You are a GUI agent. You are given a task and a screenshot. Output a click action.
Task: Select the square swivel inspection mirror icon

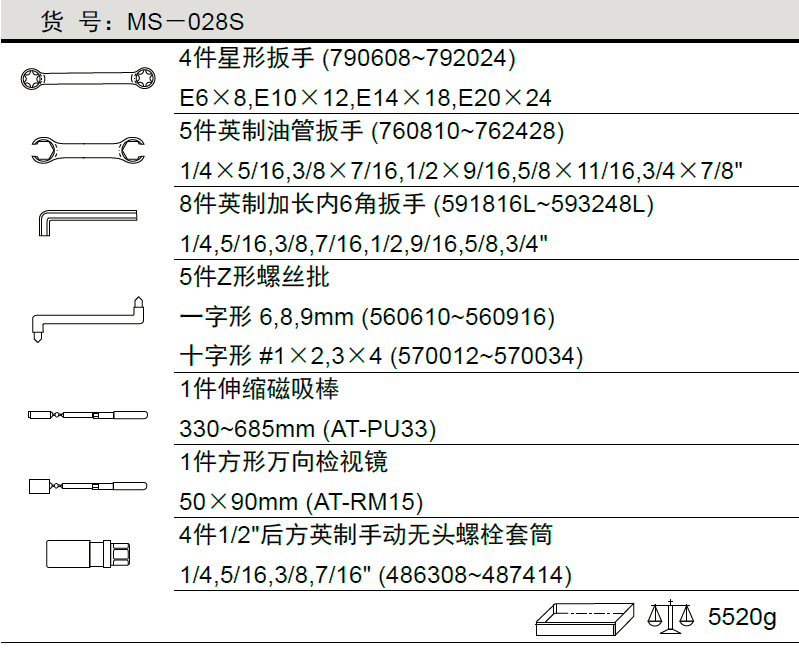click(x=87, y=486)
